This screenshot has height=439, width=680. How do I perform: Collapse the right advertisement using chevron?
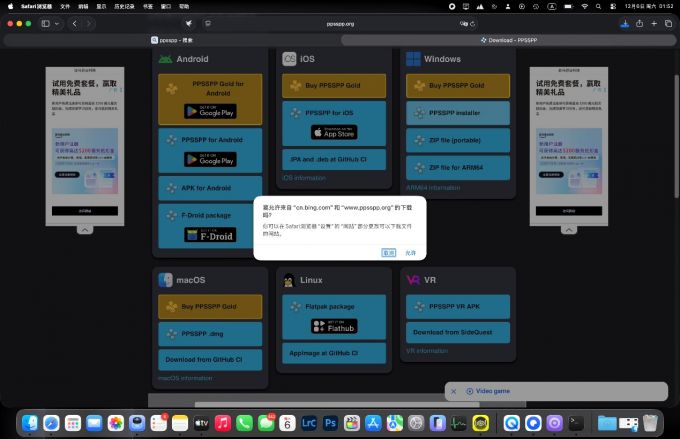click(568, 229)
